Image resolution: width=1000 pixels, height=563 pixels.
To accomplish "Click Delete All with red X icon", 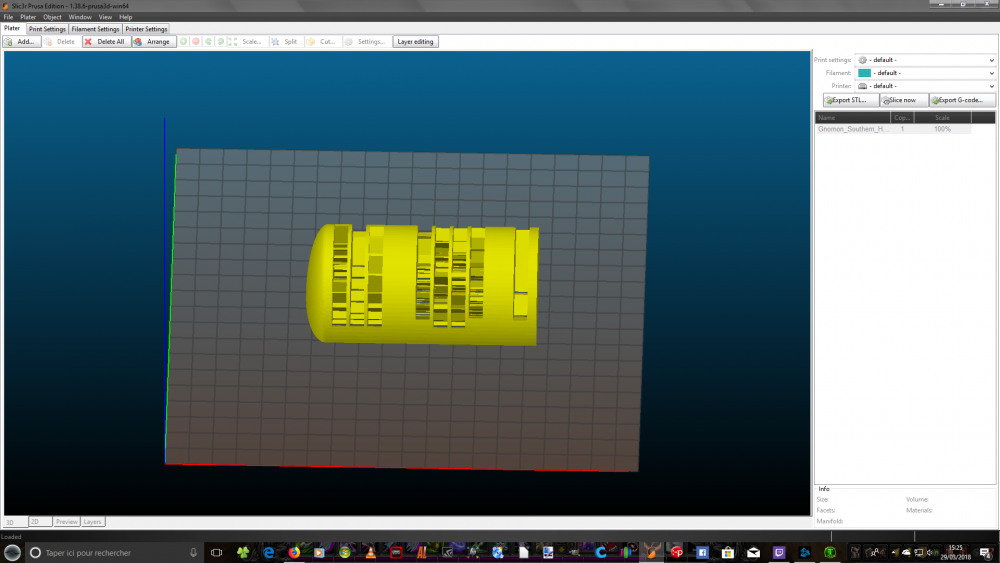I will tap(106, 41).
